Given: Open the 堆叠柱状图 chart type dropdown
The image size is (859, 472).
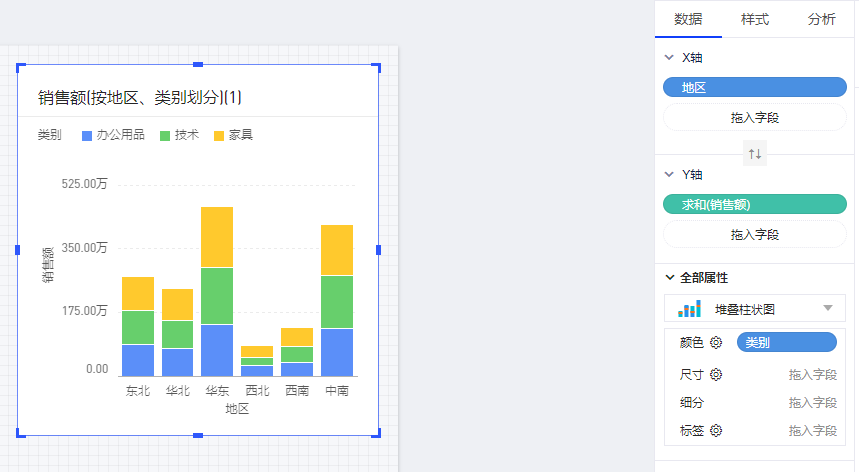Looking at the screenshot, I should (827, 309).
